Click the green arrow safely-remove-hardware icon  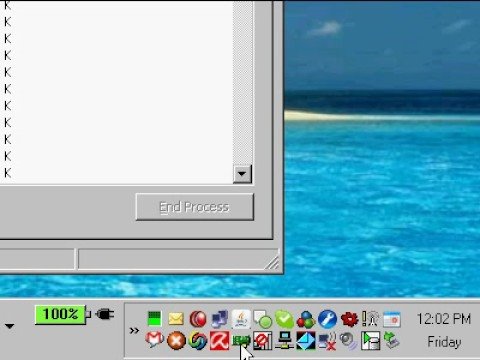click(x=392, y=340)
